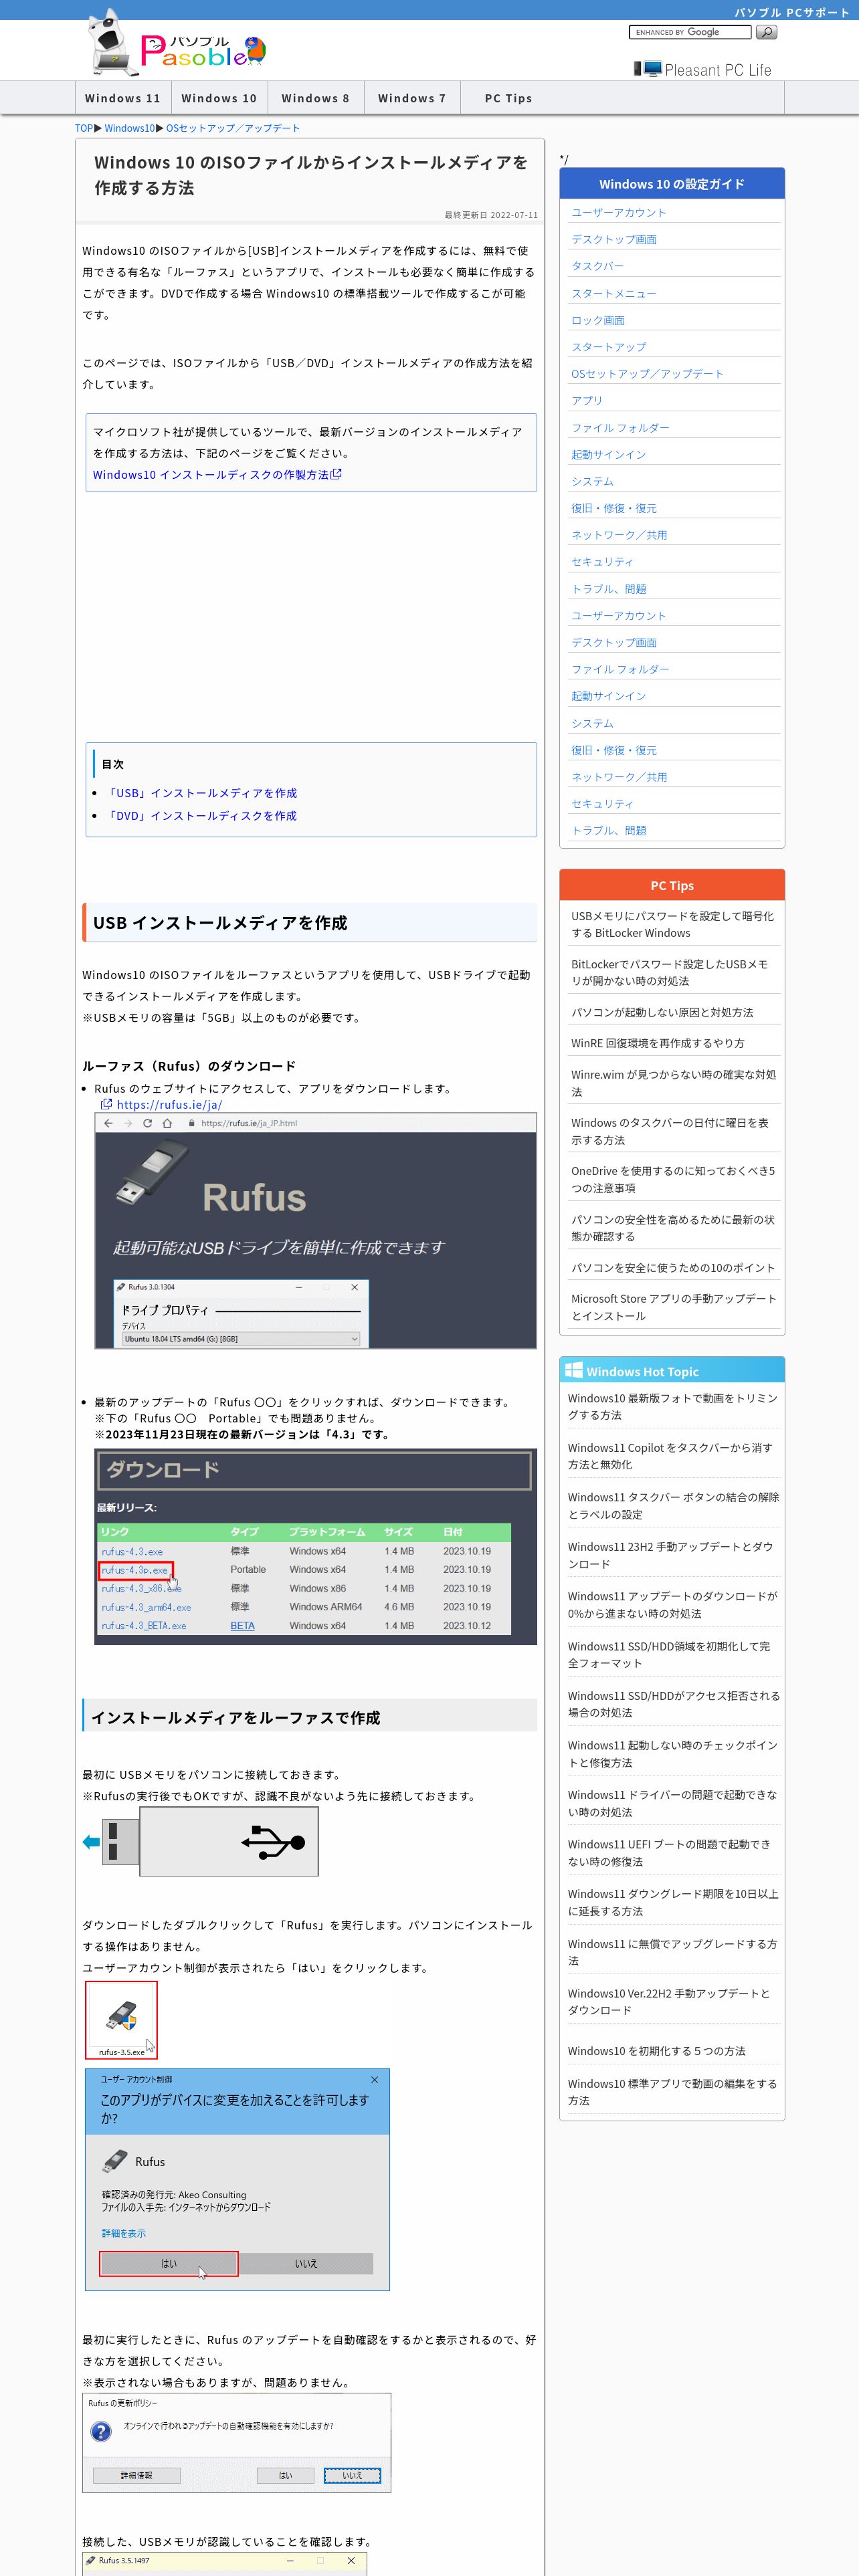Open the Windows 11 menu tab
The height and width of the screenshot is (2576, 859).
(x=122, y=98)
